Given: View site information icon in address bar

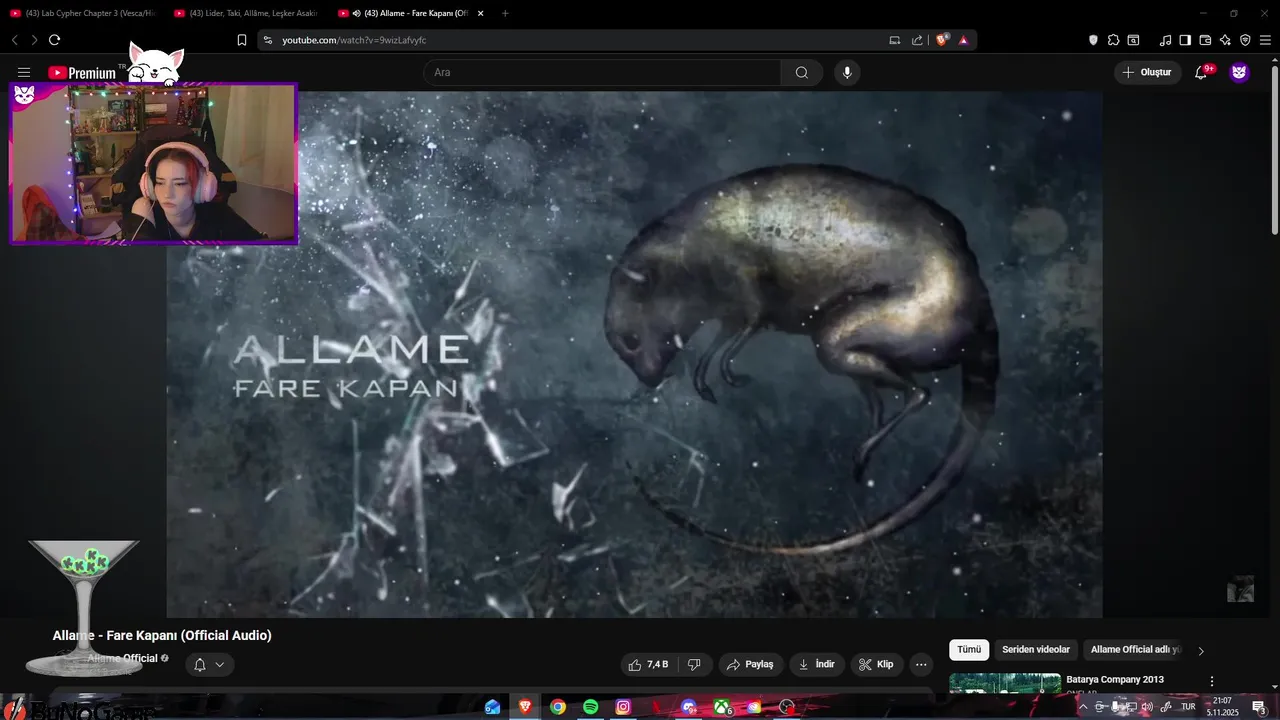Looking at the screenshot, I should [x=267, y=40].
